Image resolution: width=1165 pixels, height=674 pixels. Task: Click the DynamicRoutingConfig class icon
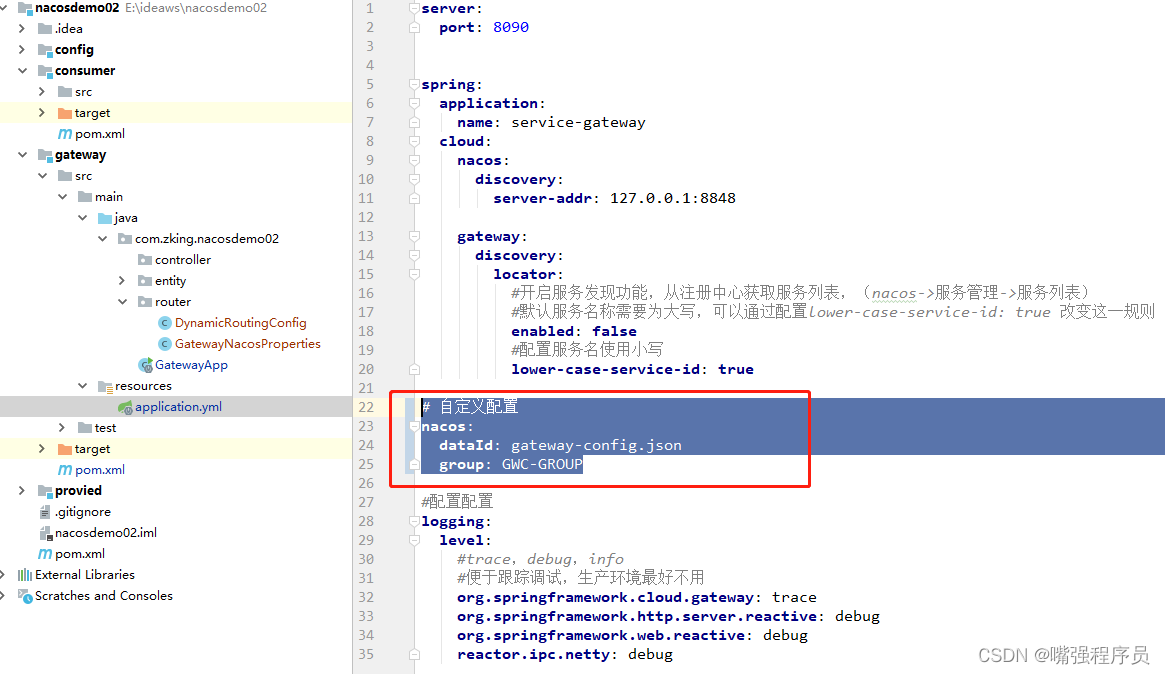[x=165, y=323]
